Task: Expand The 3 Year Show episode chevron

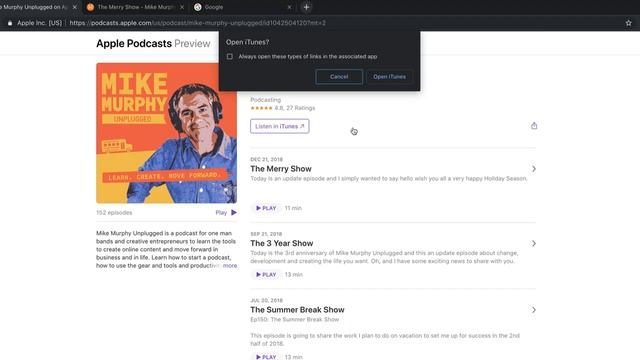Action: point(533,243)
